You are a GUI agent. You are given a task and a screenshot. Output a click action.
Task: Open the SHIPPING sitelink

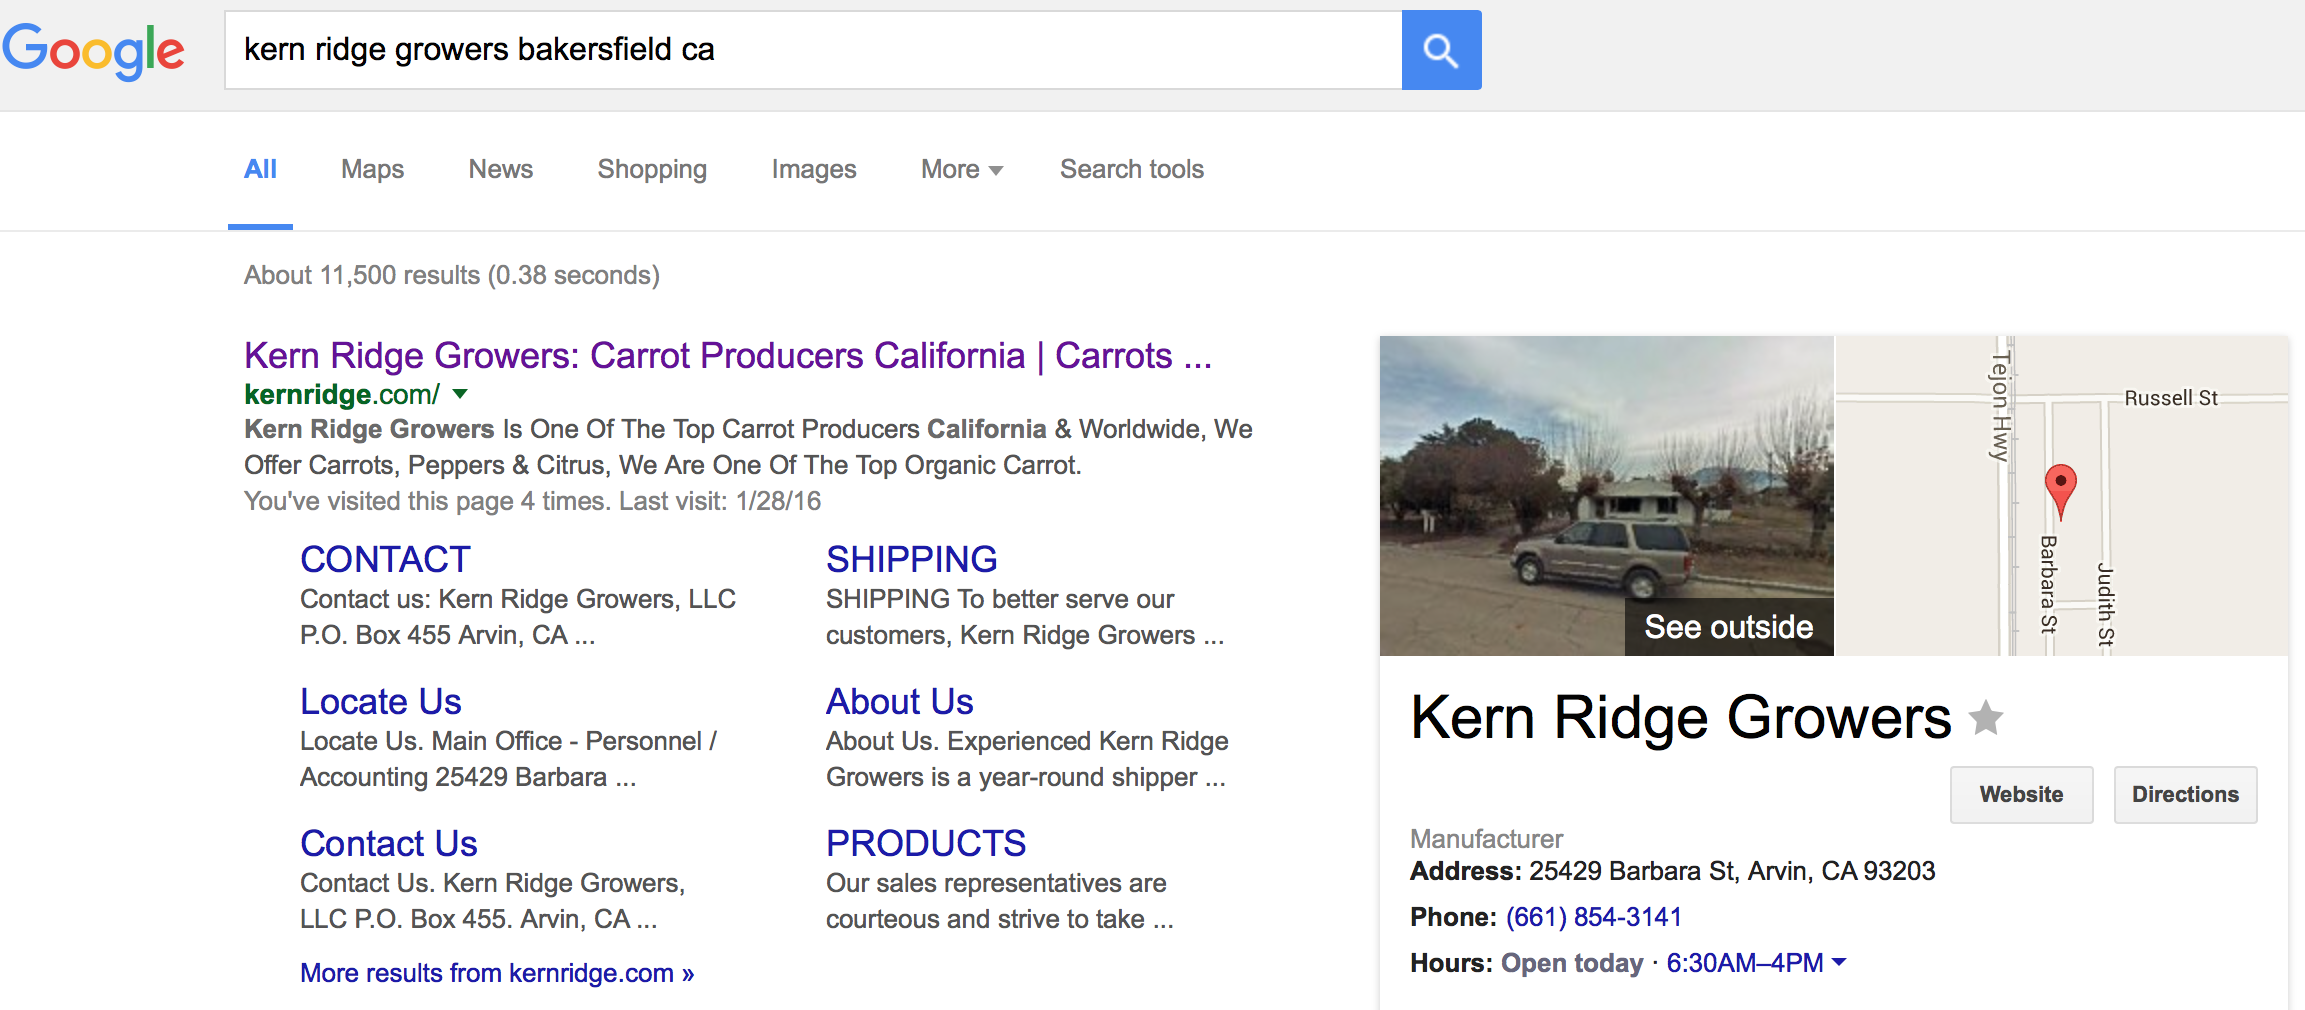[x=911, y=559]
